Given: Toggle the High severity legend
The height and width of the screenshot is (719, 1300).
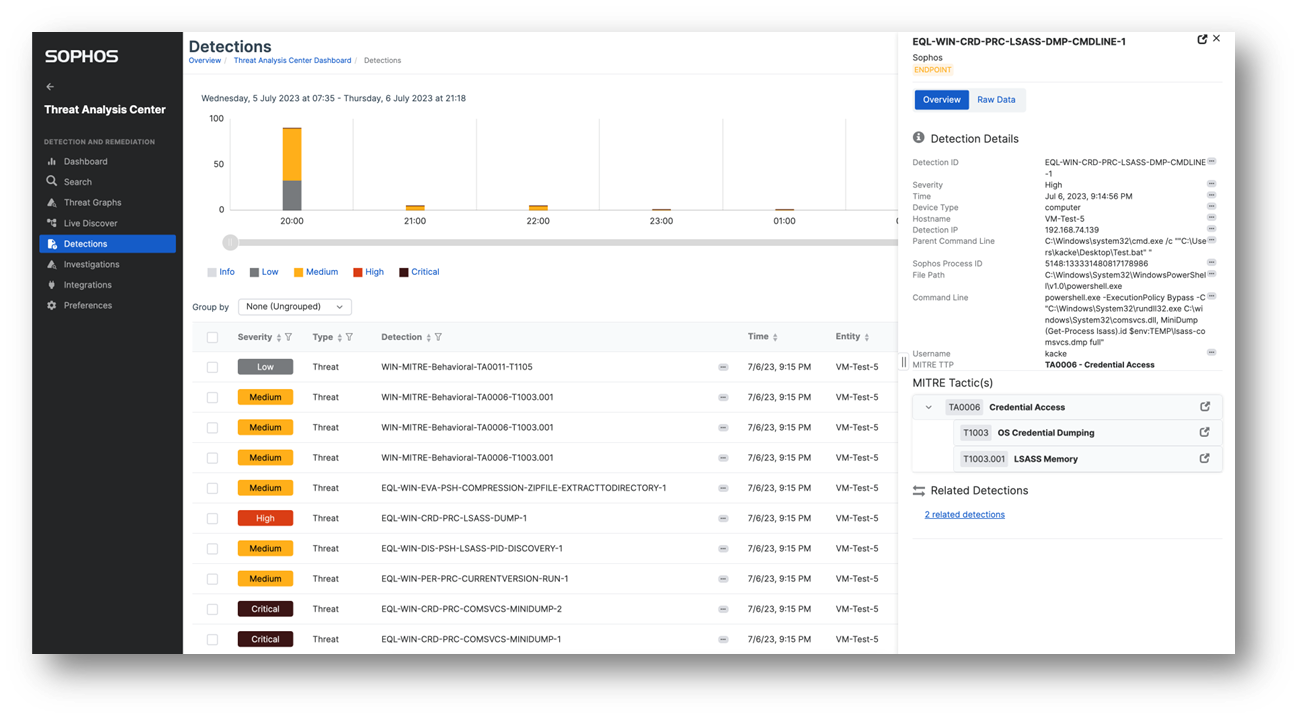Looking at the screenshot, I should tap(368, 272).
